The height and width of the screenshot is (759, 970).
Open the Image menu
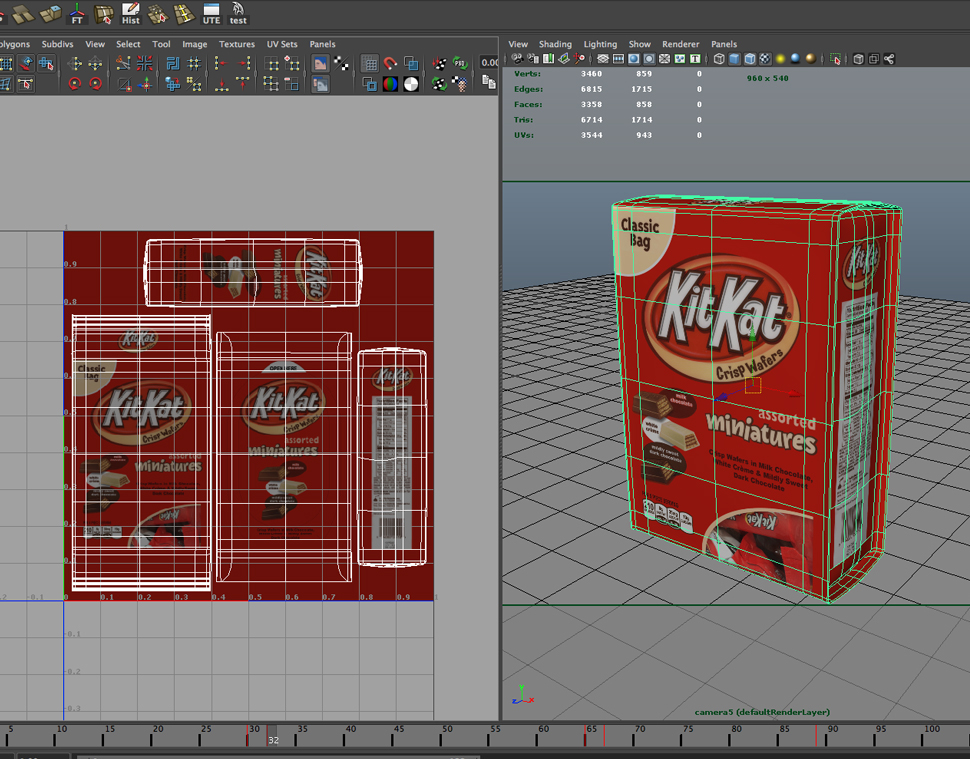pos(194,44)
